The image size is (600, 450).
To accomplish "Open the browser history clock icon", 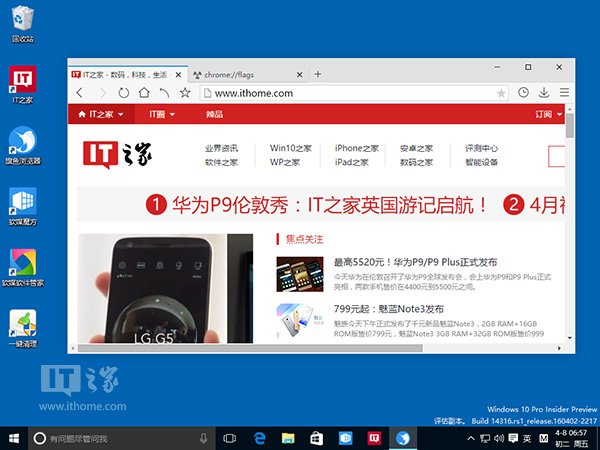I will 523,93.
